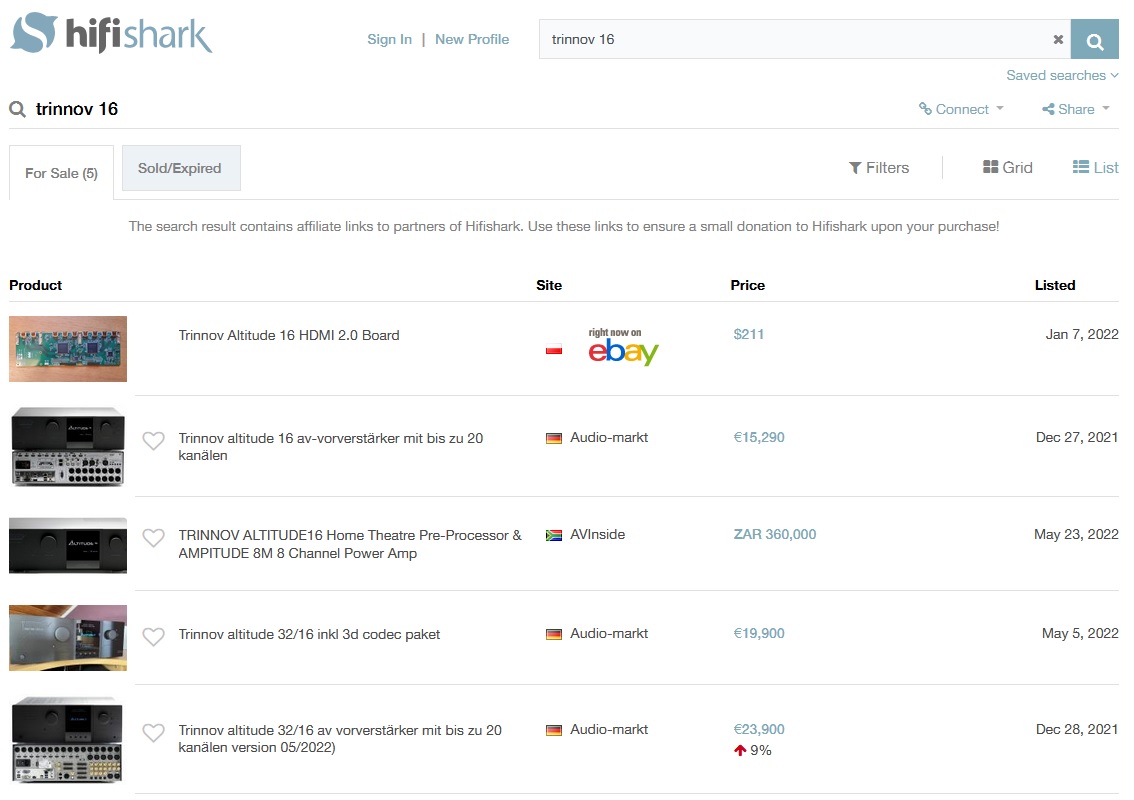This screenshot has height=800, width=1134.
Task: Click the eBay logo on first listing
Action: pos(623,348)
